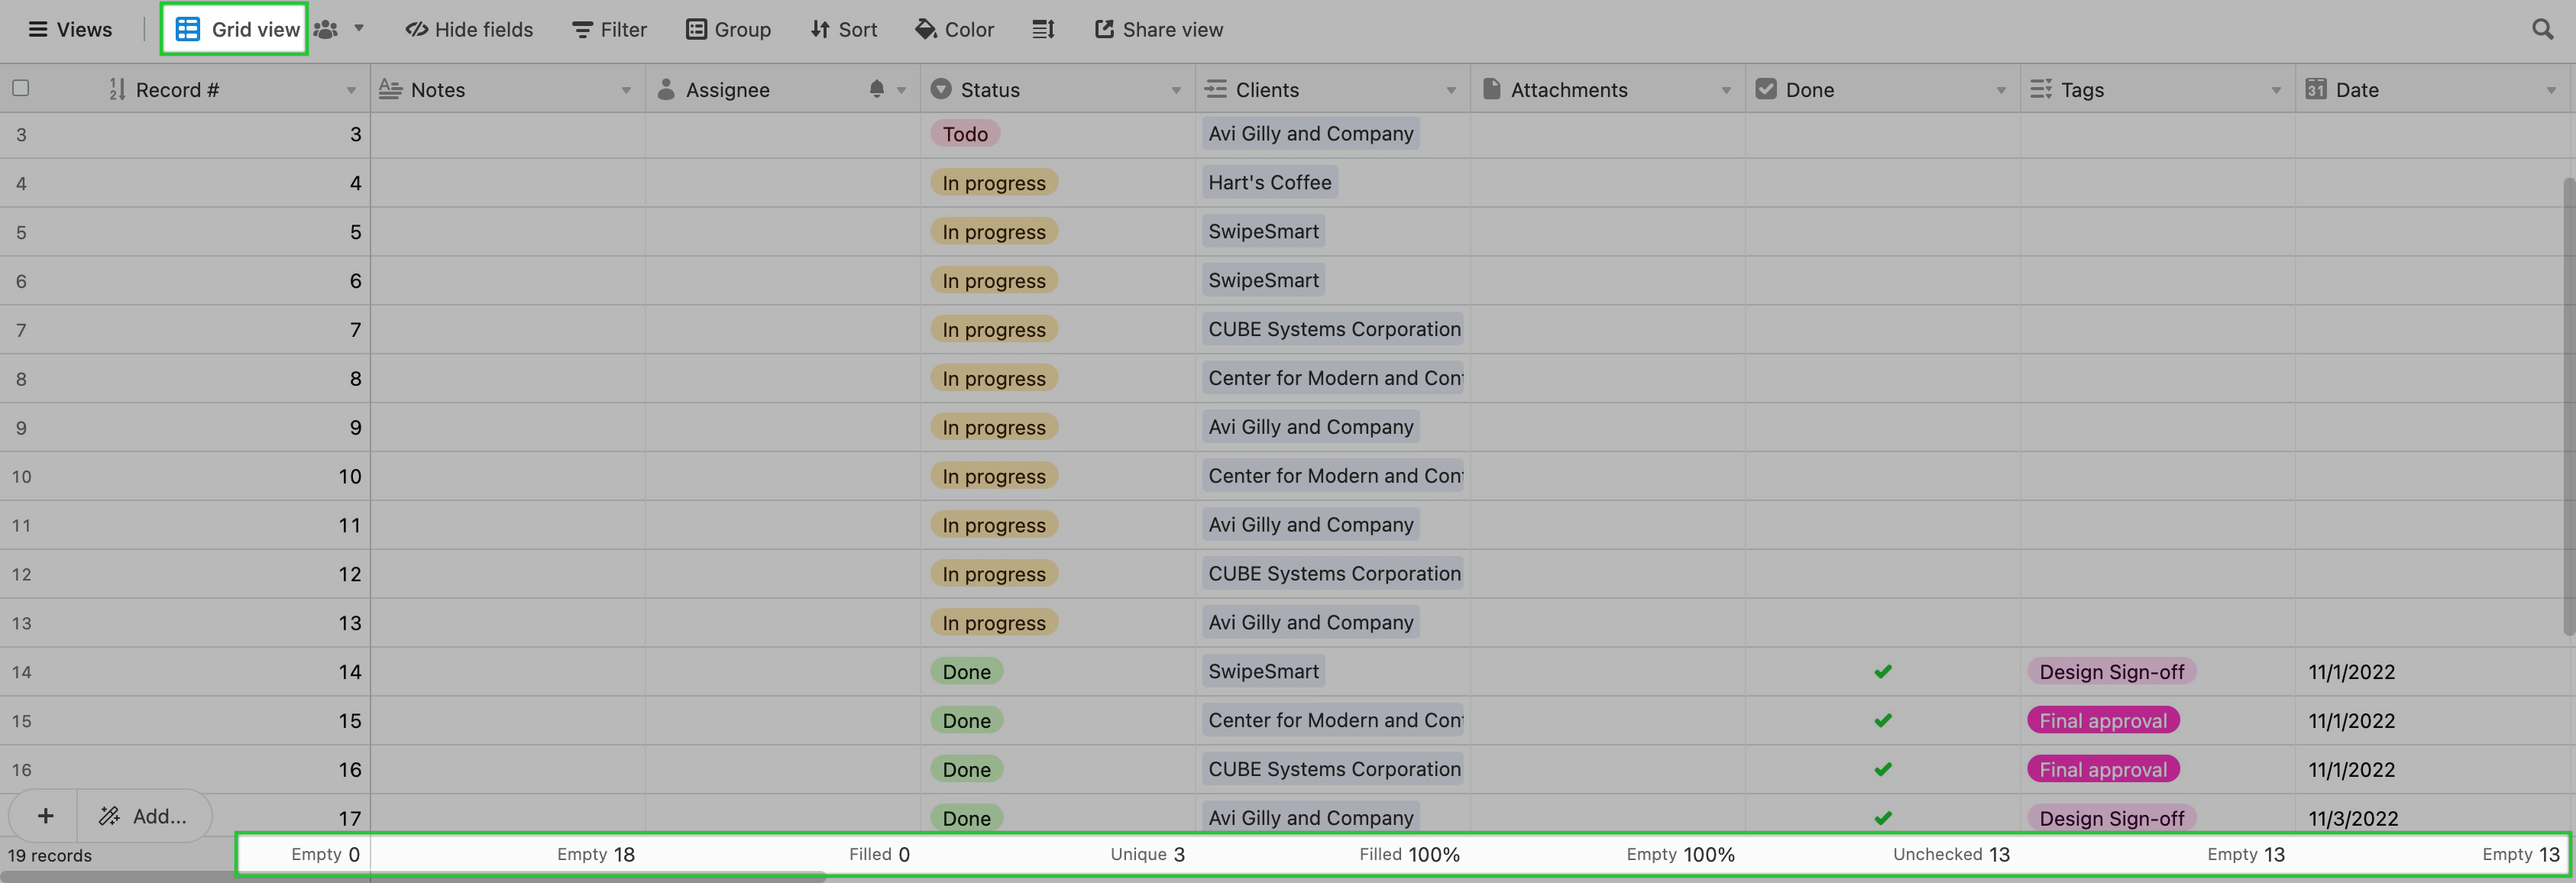Click the Grid view tab

tap(236, 29)
